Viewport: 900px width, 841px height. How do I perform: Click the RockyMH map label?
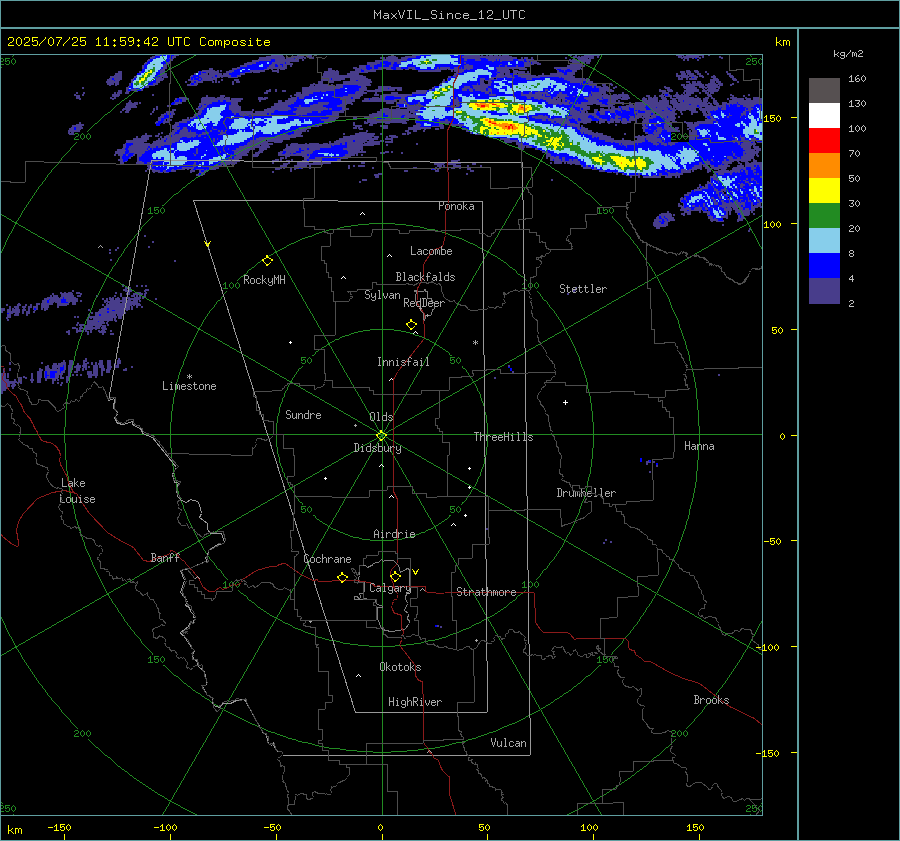(x=264, y=280)
